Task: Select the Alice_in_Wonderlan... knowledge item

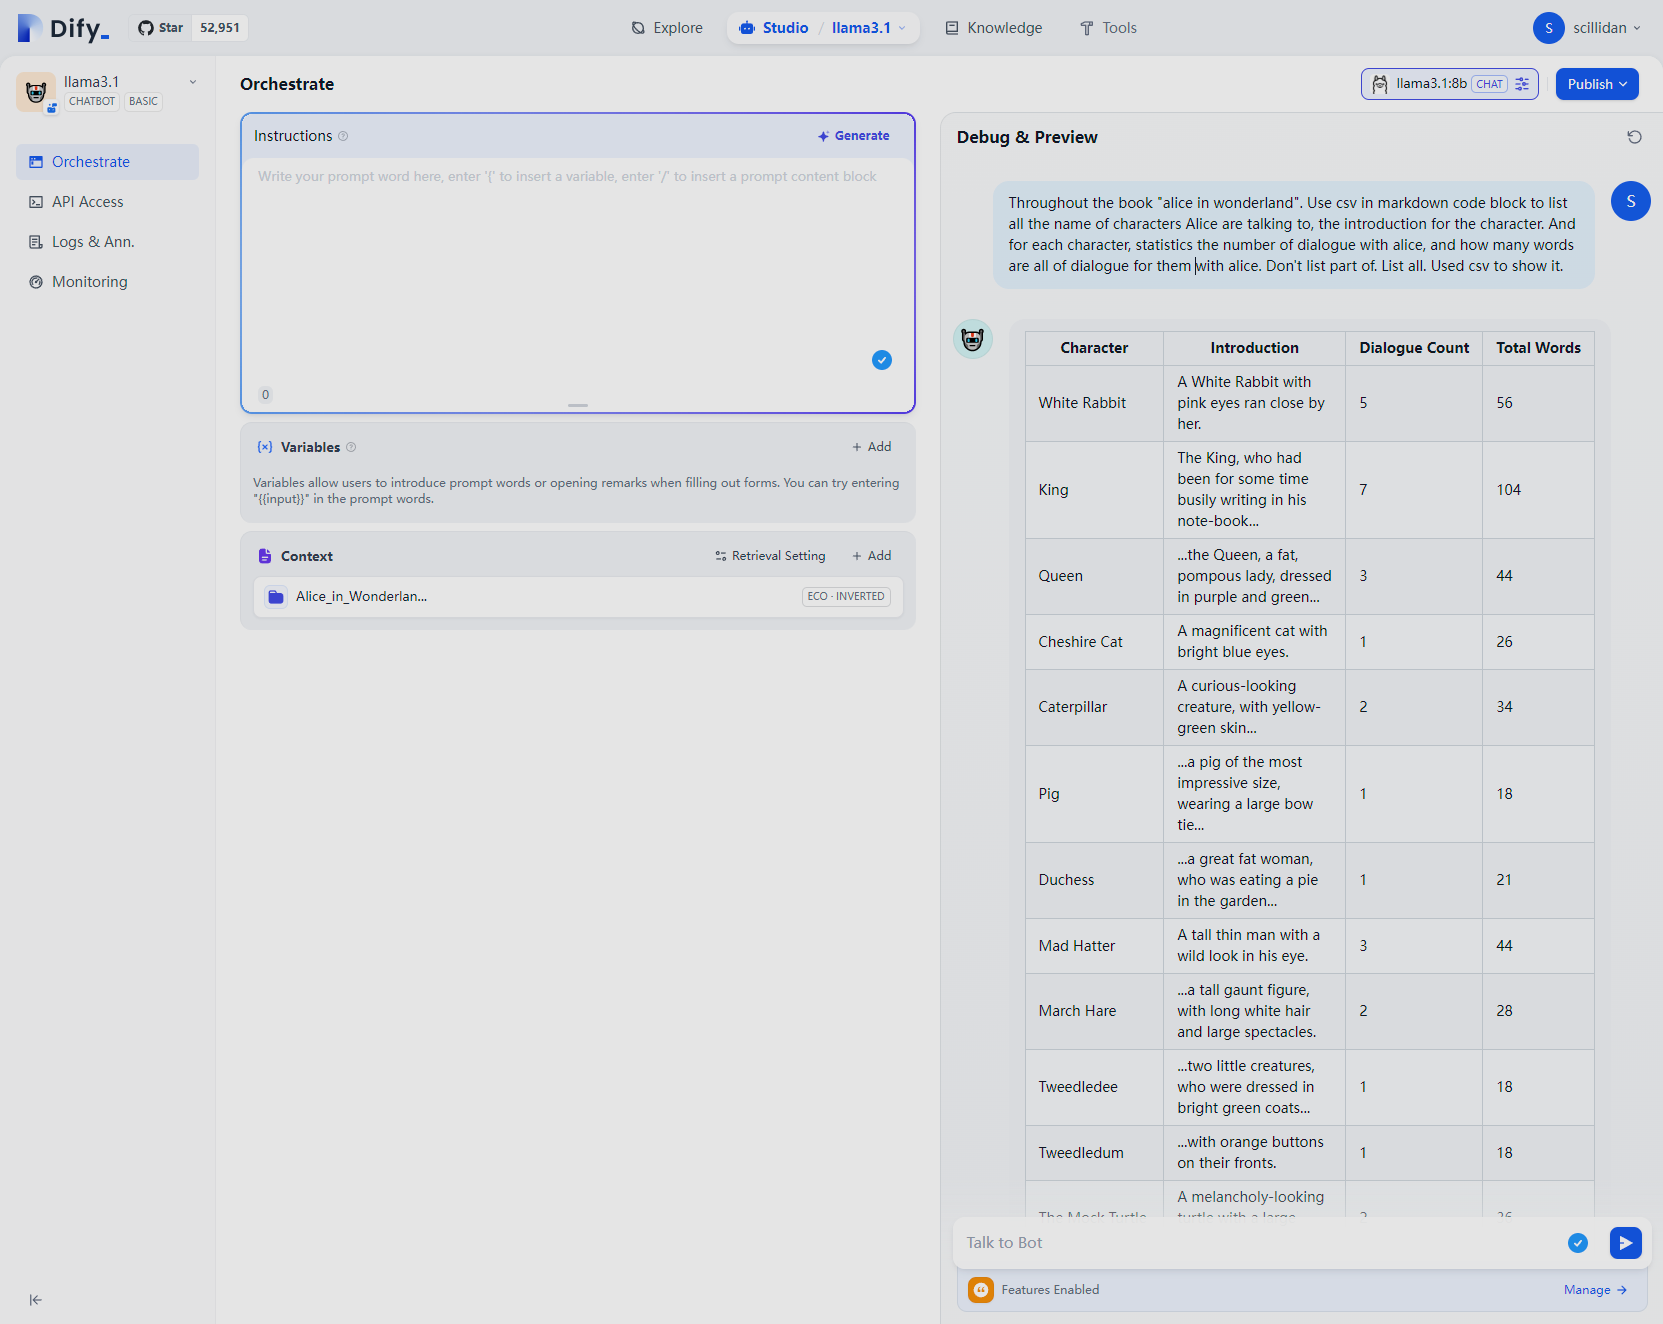Action: 578,597
